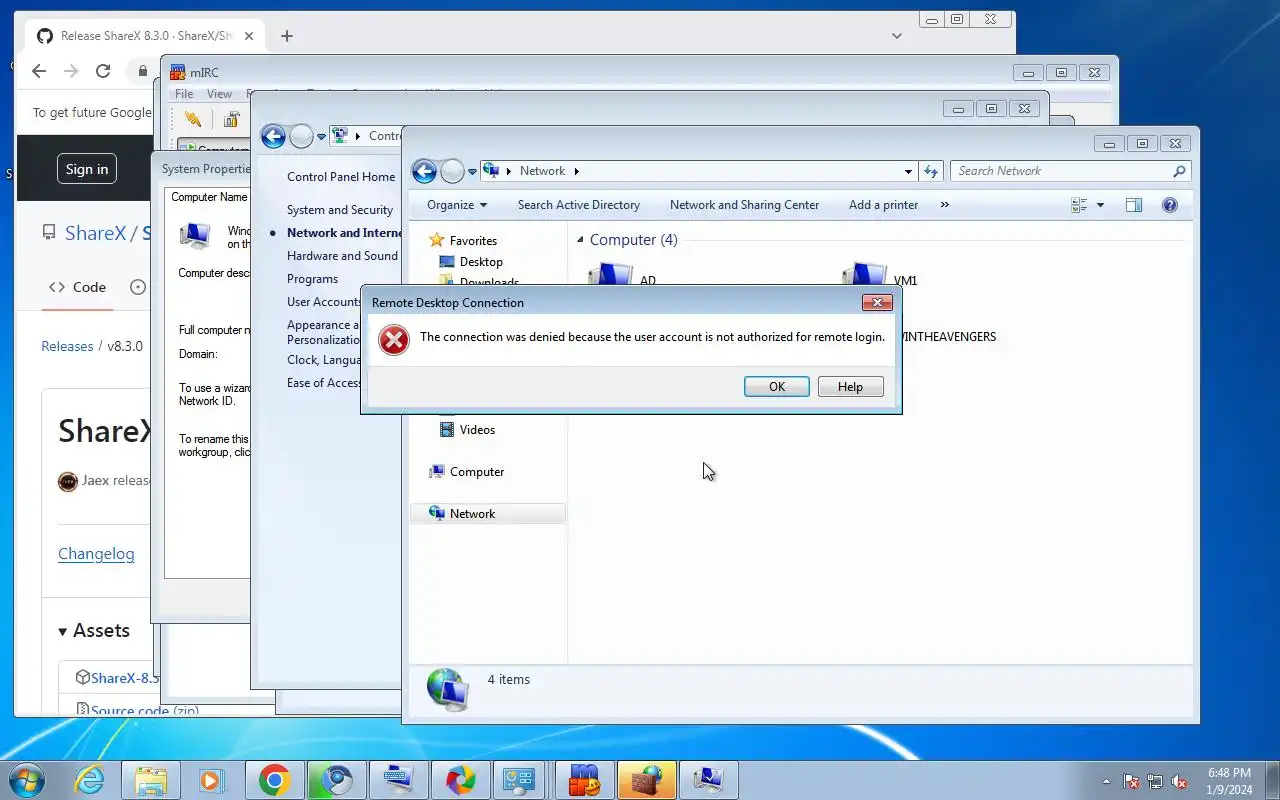Image resolution: width=1280 pixels, height=800 pixels.
Task: Refresh the Network explorer window
Action: coord(931,171)
